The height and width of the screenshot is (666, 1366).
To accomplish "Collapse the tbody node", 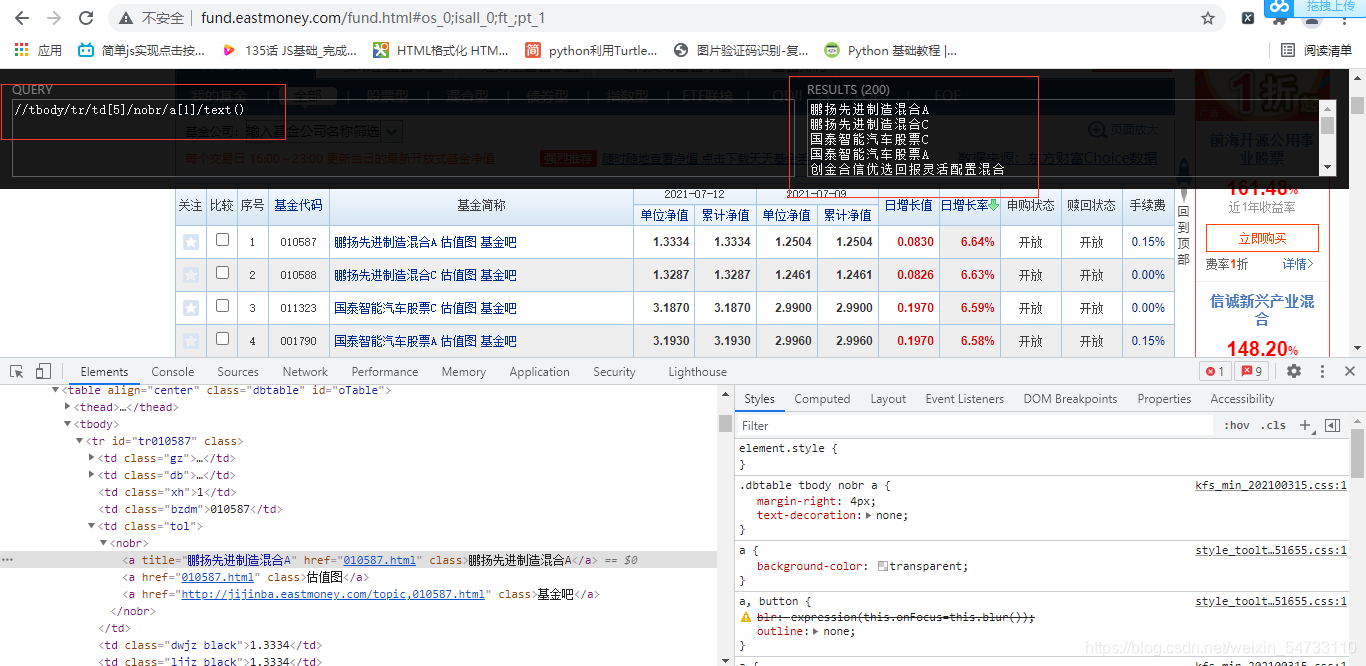I will (68, 424).
